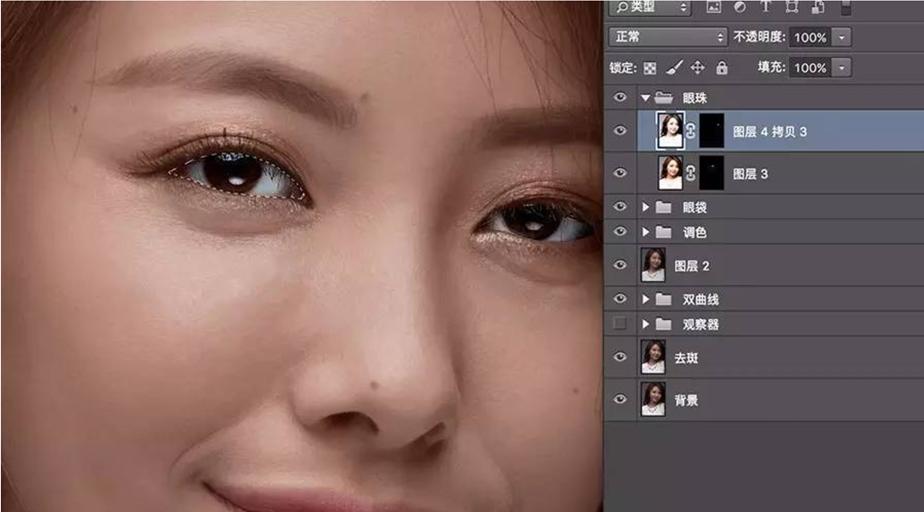This screenshot has height=512, width=924.
Task: Hide the 双曲线 group
Action: (x=620, y=299)
